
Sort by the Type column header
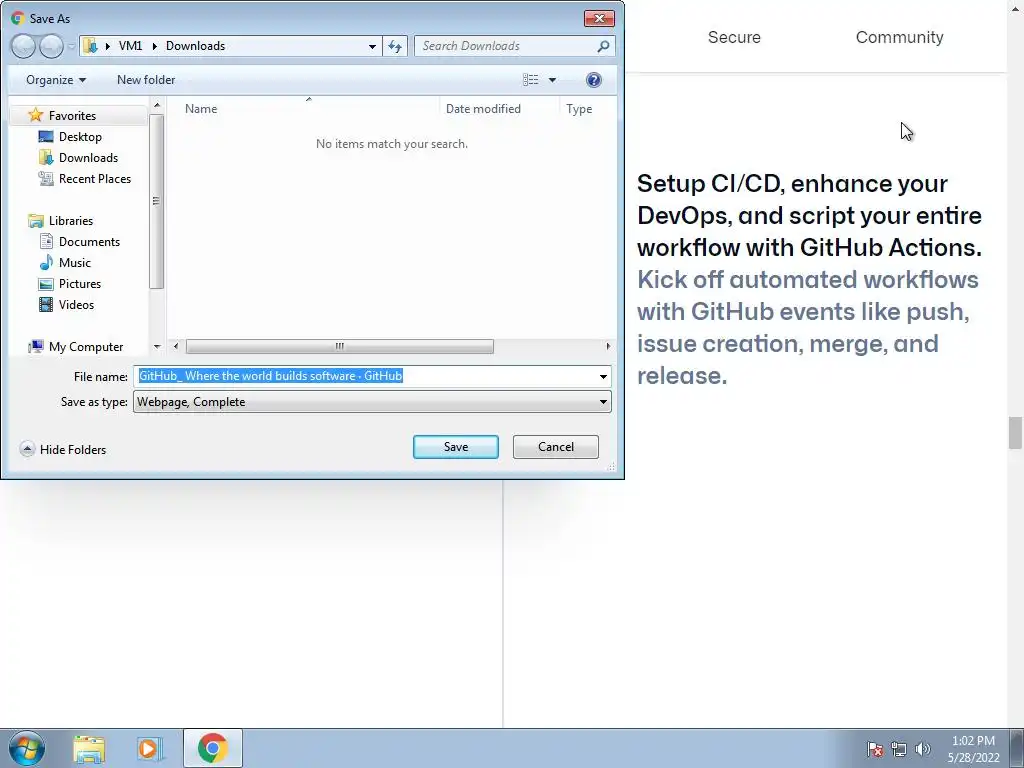[579, 109]
